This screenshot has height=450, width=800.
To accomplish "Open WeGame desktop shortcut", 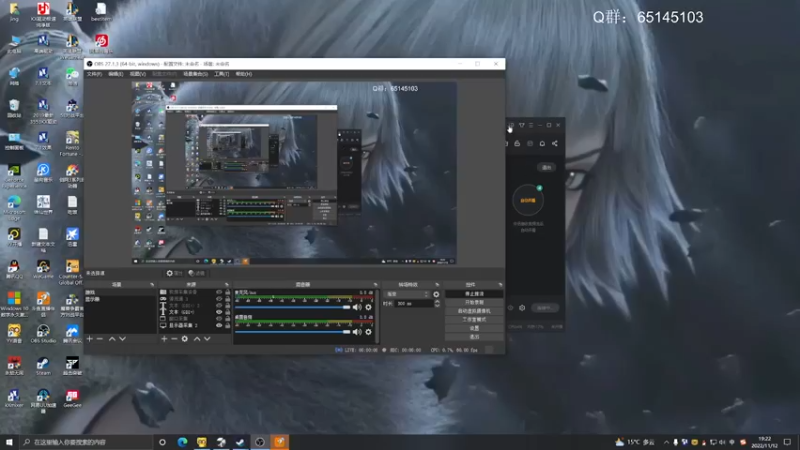I will [43, 269].
